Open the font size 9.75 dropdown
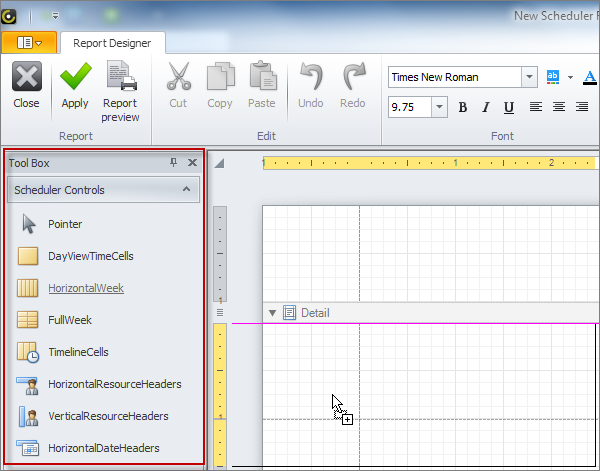Screen dimensions: 600x471 pyautogui.click(x=439, y=107)
